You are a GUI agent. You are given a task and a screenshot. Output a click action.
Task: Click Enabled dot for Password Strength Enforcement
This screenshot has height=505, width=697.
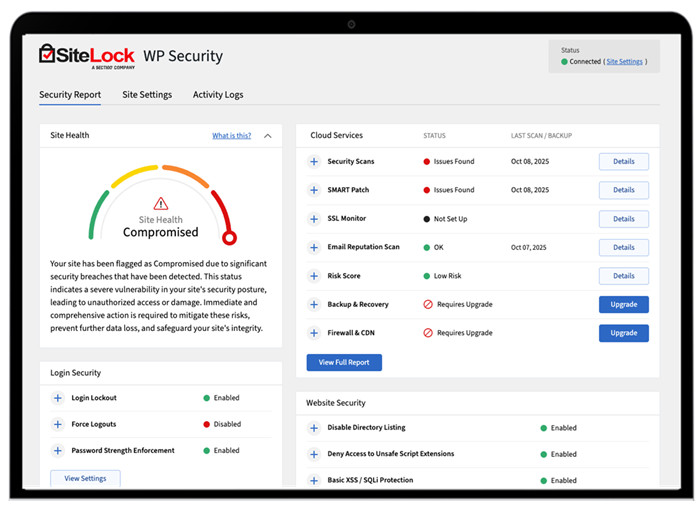[207, 451]
